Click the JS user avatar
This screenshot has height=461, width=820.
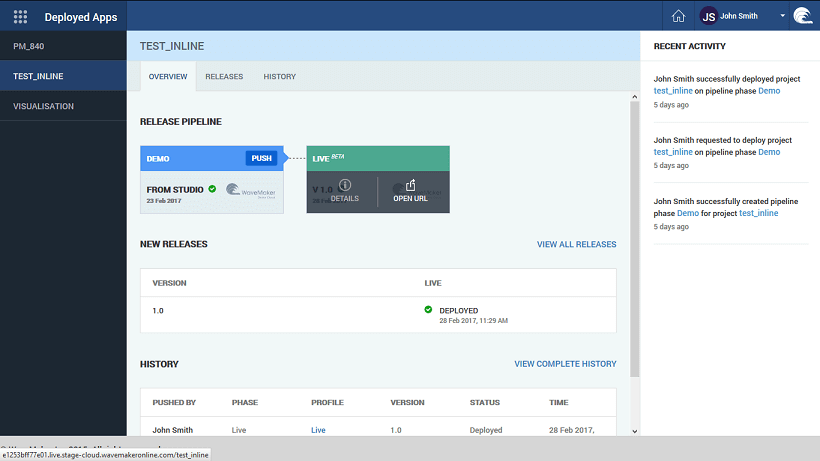click(x=709, y=16)
